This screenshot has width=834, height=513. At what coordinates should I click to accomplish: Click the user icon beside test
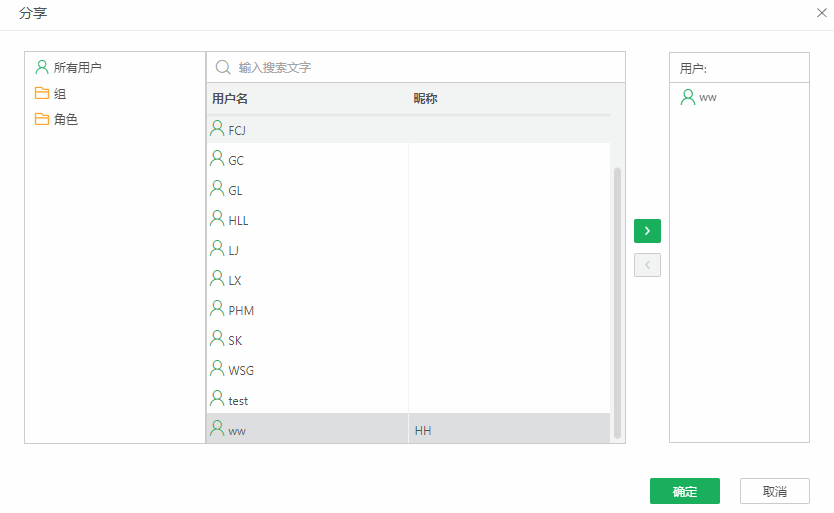217,399
